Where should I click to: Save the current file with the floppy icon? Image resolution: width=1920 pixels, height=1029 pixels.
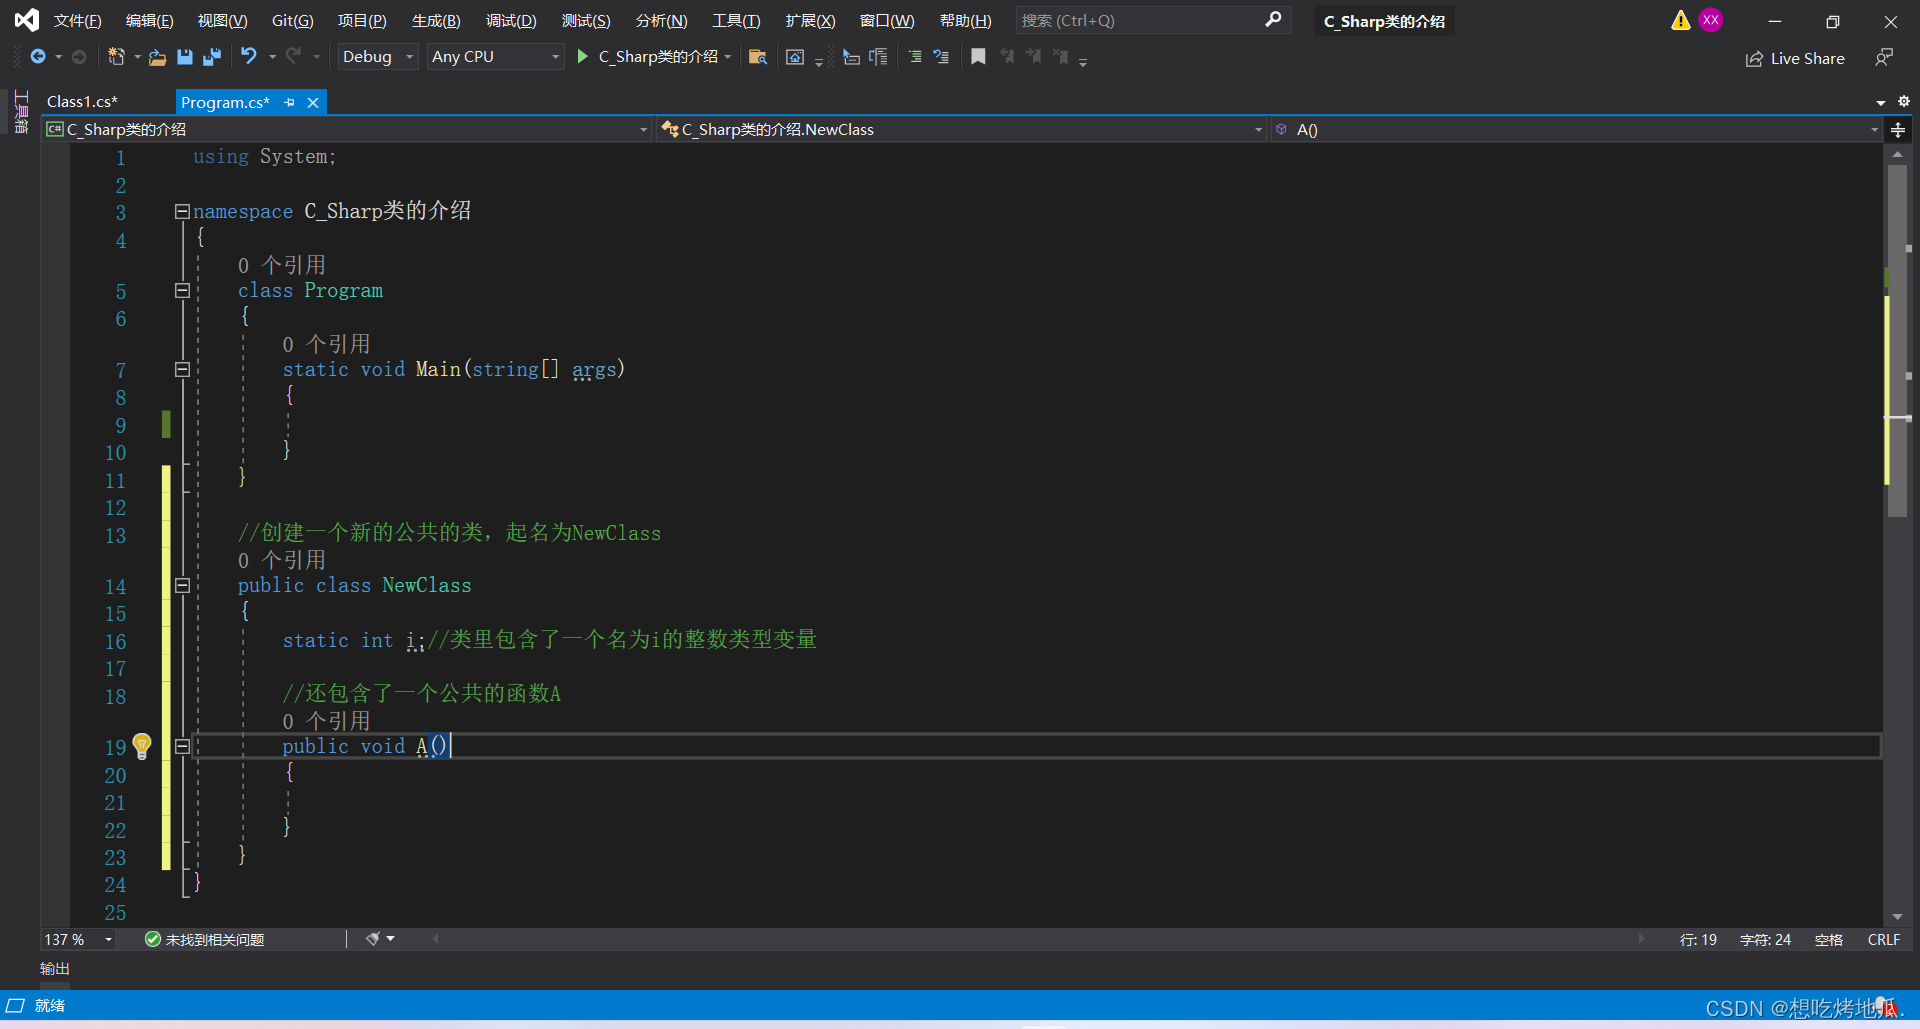tap(185, 57)
